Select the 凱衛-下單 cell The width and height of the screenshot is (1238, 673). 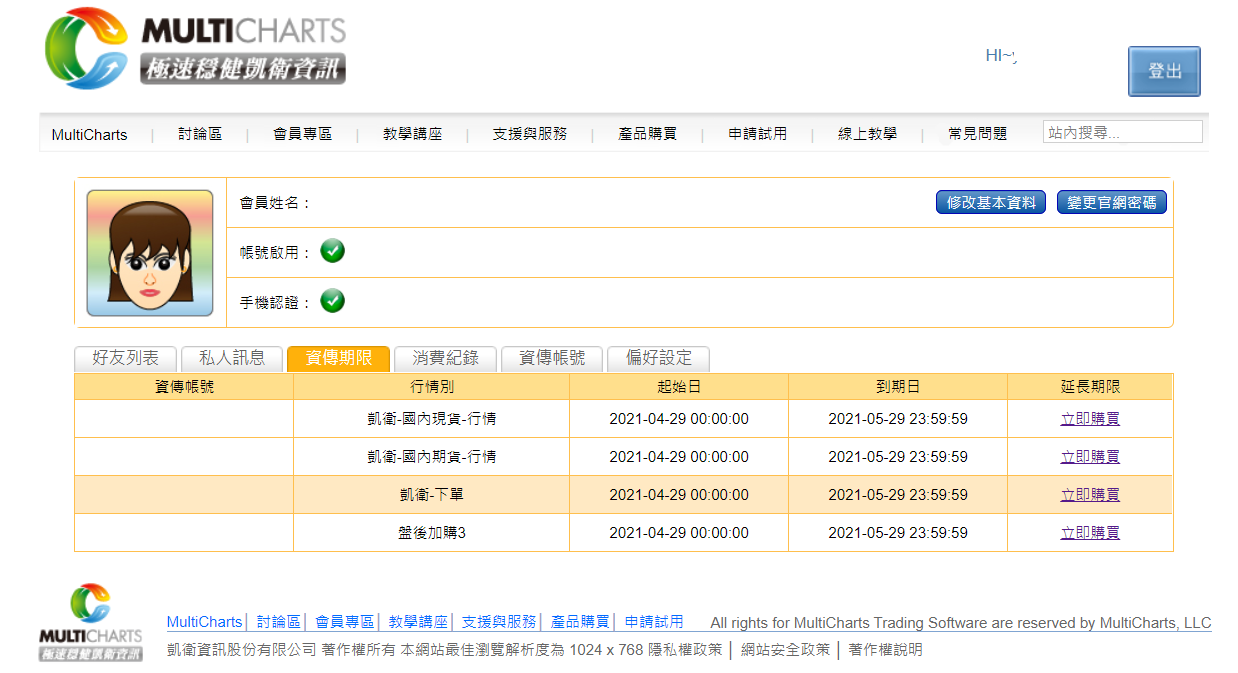(x=431, y=495)
